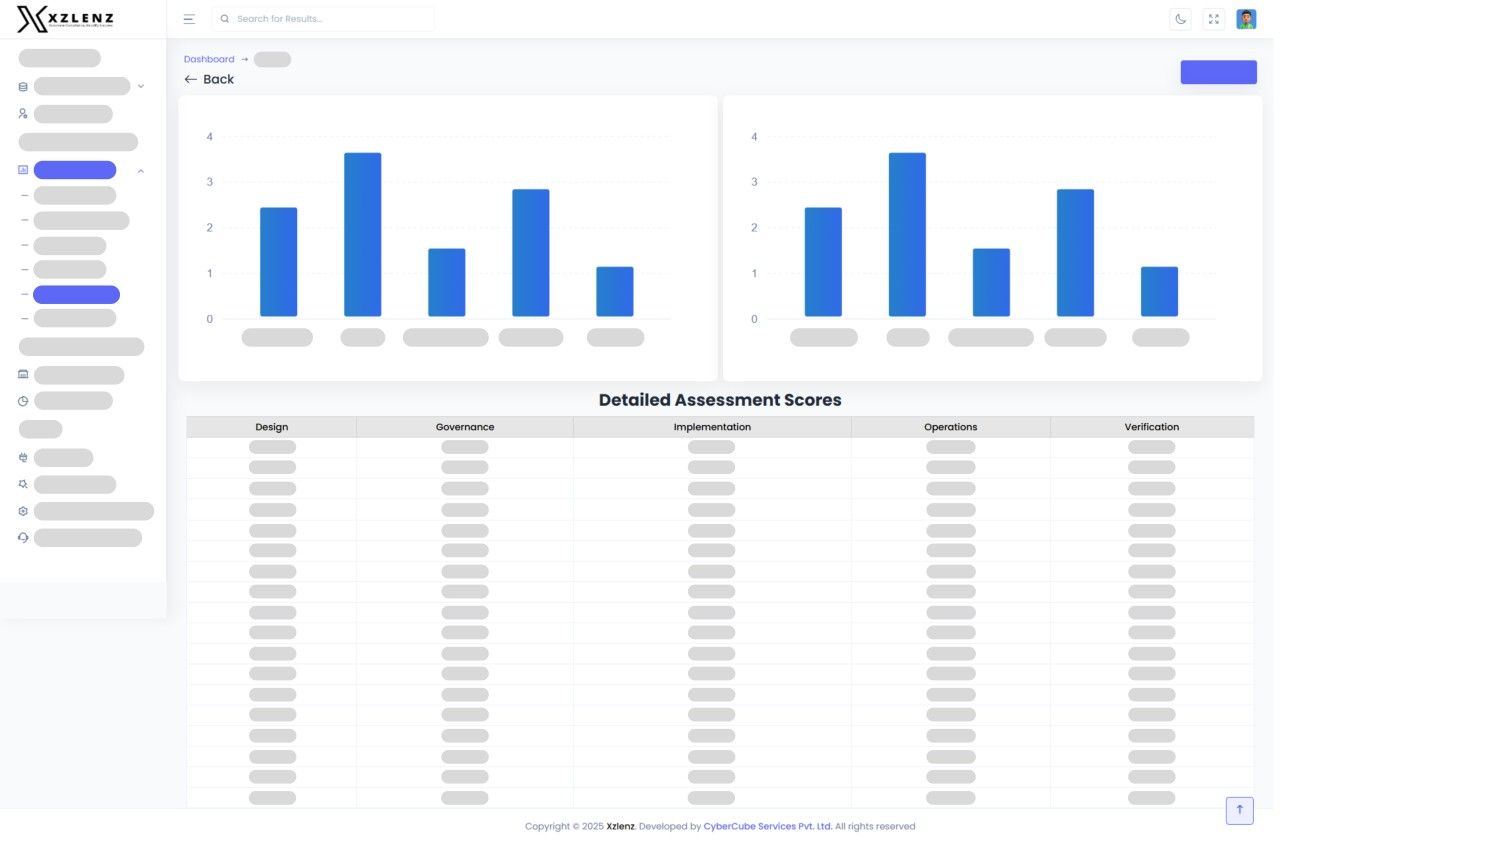Click the Dashboard breadcrumb link
This screenshot has height=844, width=1500.
[209, 59]
